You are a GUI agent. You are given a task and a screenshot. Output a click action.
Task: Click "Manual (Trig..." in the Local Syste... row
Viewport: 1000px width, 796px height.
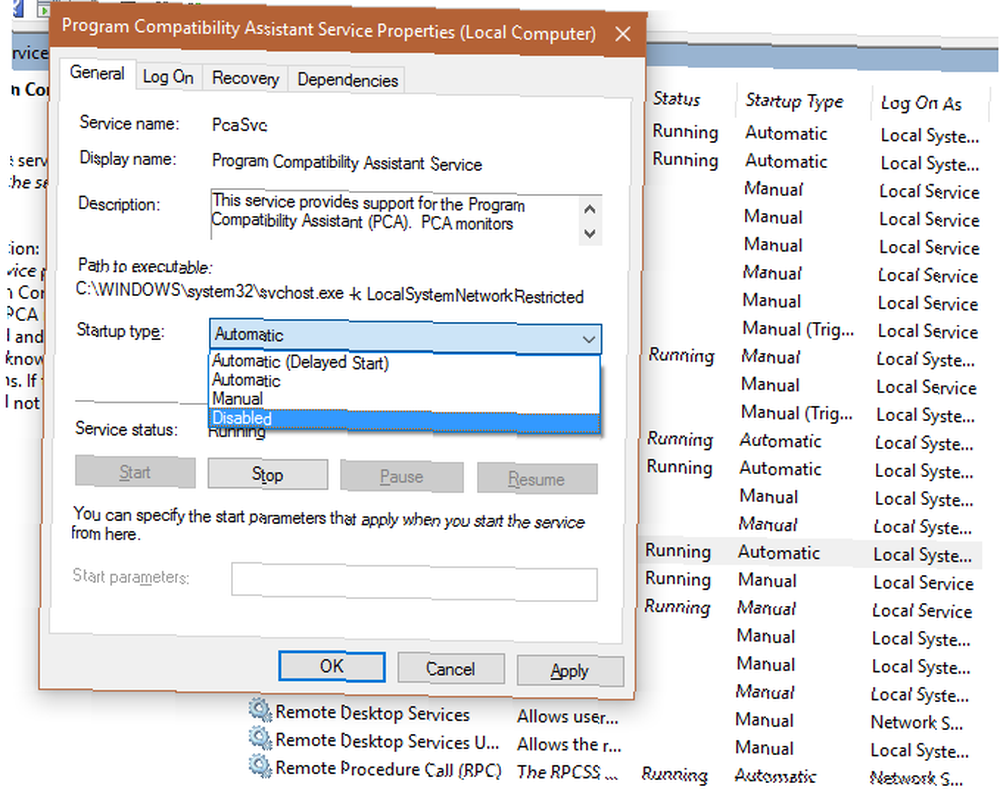coord(797,413)
